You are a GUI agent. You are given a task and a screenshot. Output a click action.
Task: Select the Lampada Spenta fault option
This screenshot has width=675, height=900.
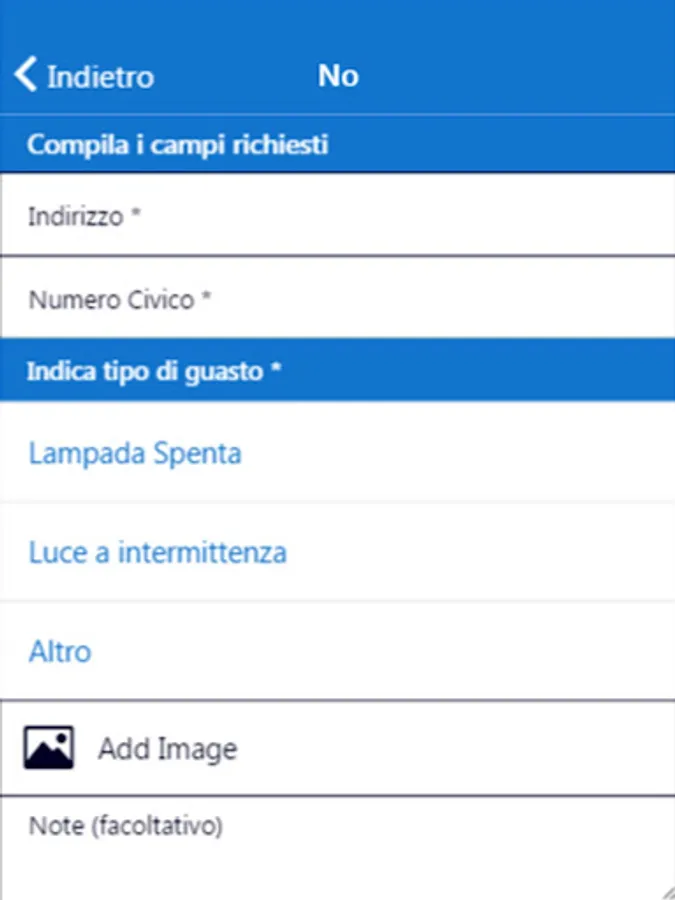pos(135,454)
